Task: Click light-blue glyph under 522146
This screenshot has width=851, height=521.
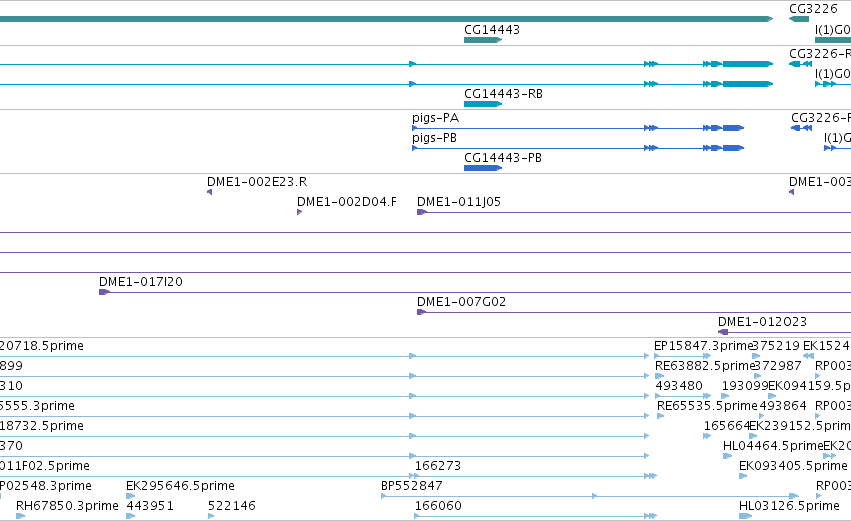Action: coord(211,516)
